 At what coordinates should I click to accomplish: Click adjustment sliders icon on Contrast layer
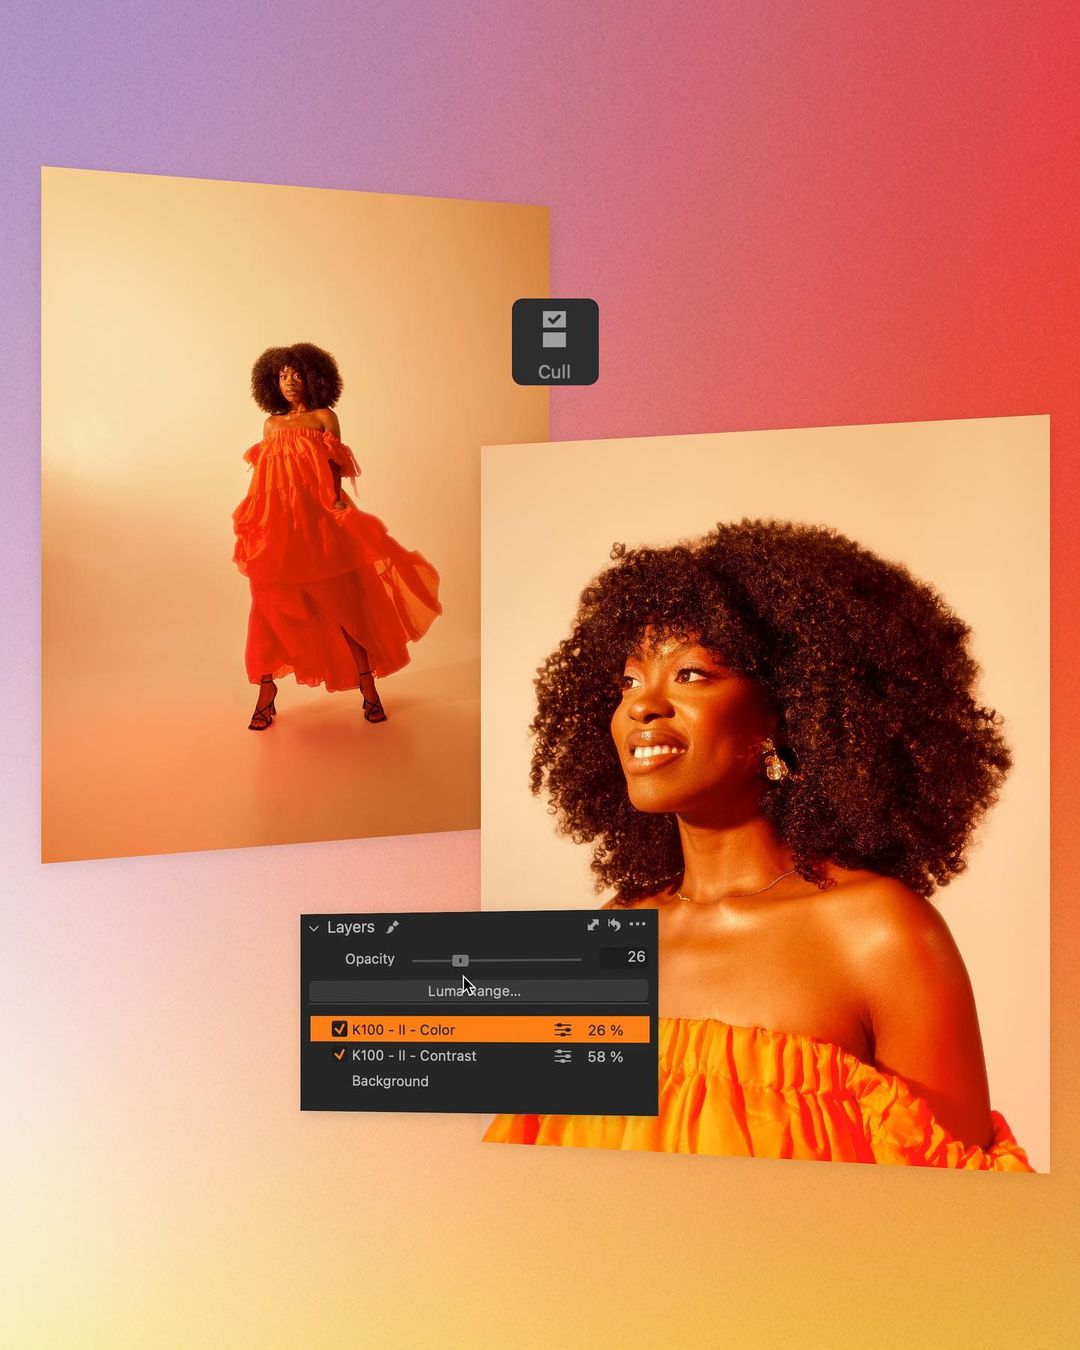(x=563, y=1056)
